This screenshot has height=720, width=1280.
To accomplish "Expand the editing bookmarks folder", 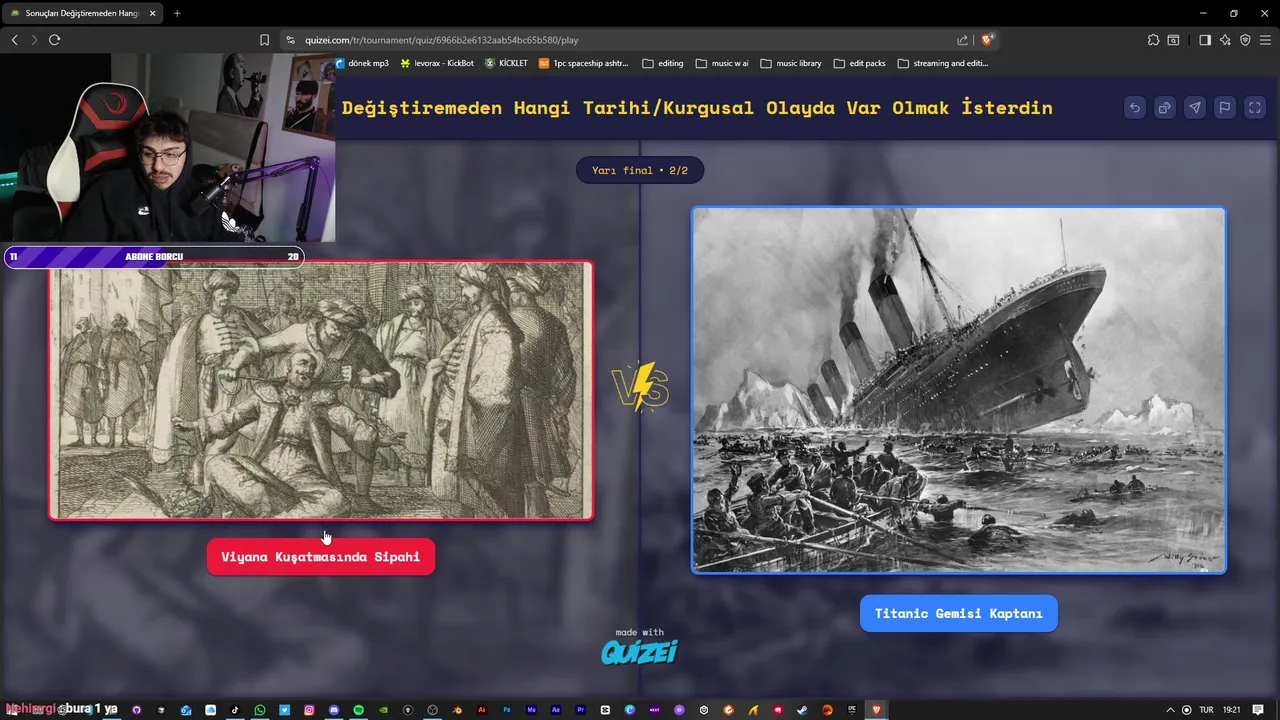I will (663, 63).
